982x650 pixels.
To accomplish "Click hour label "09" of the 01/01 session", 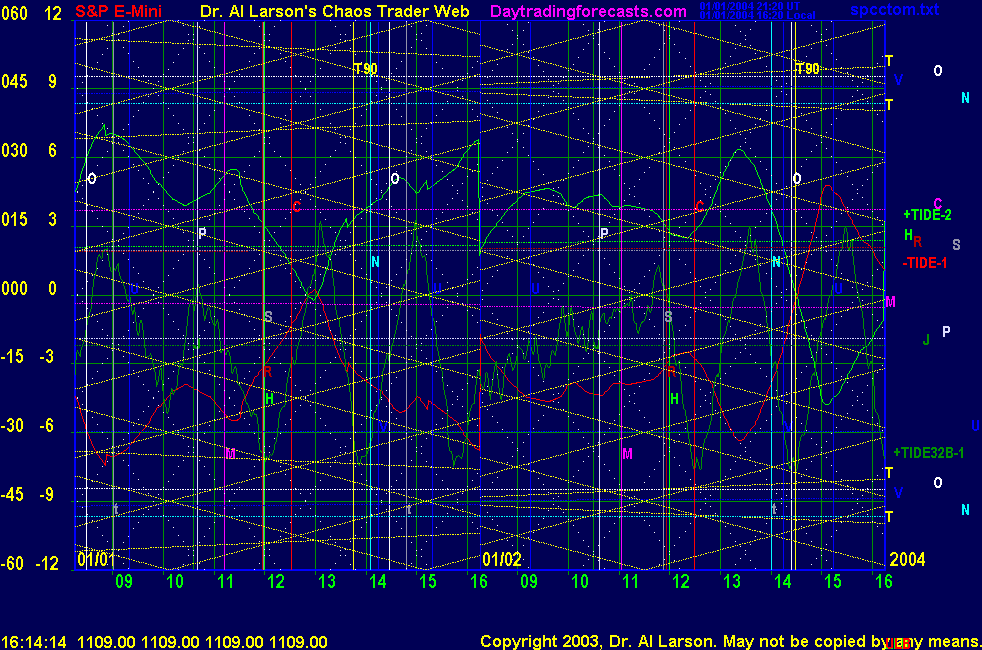I will [x=123, y=581].
